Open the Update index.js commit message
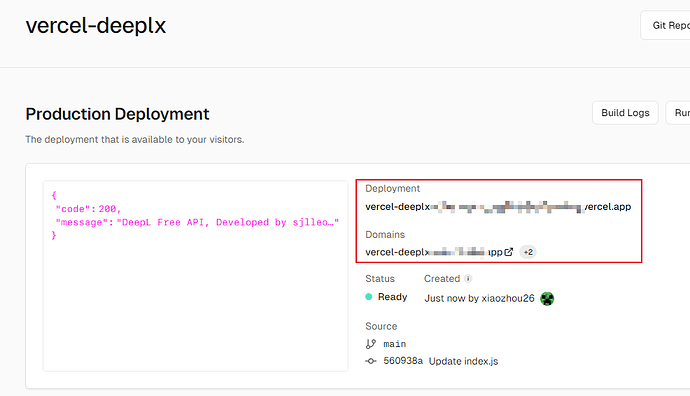 463,361
